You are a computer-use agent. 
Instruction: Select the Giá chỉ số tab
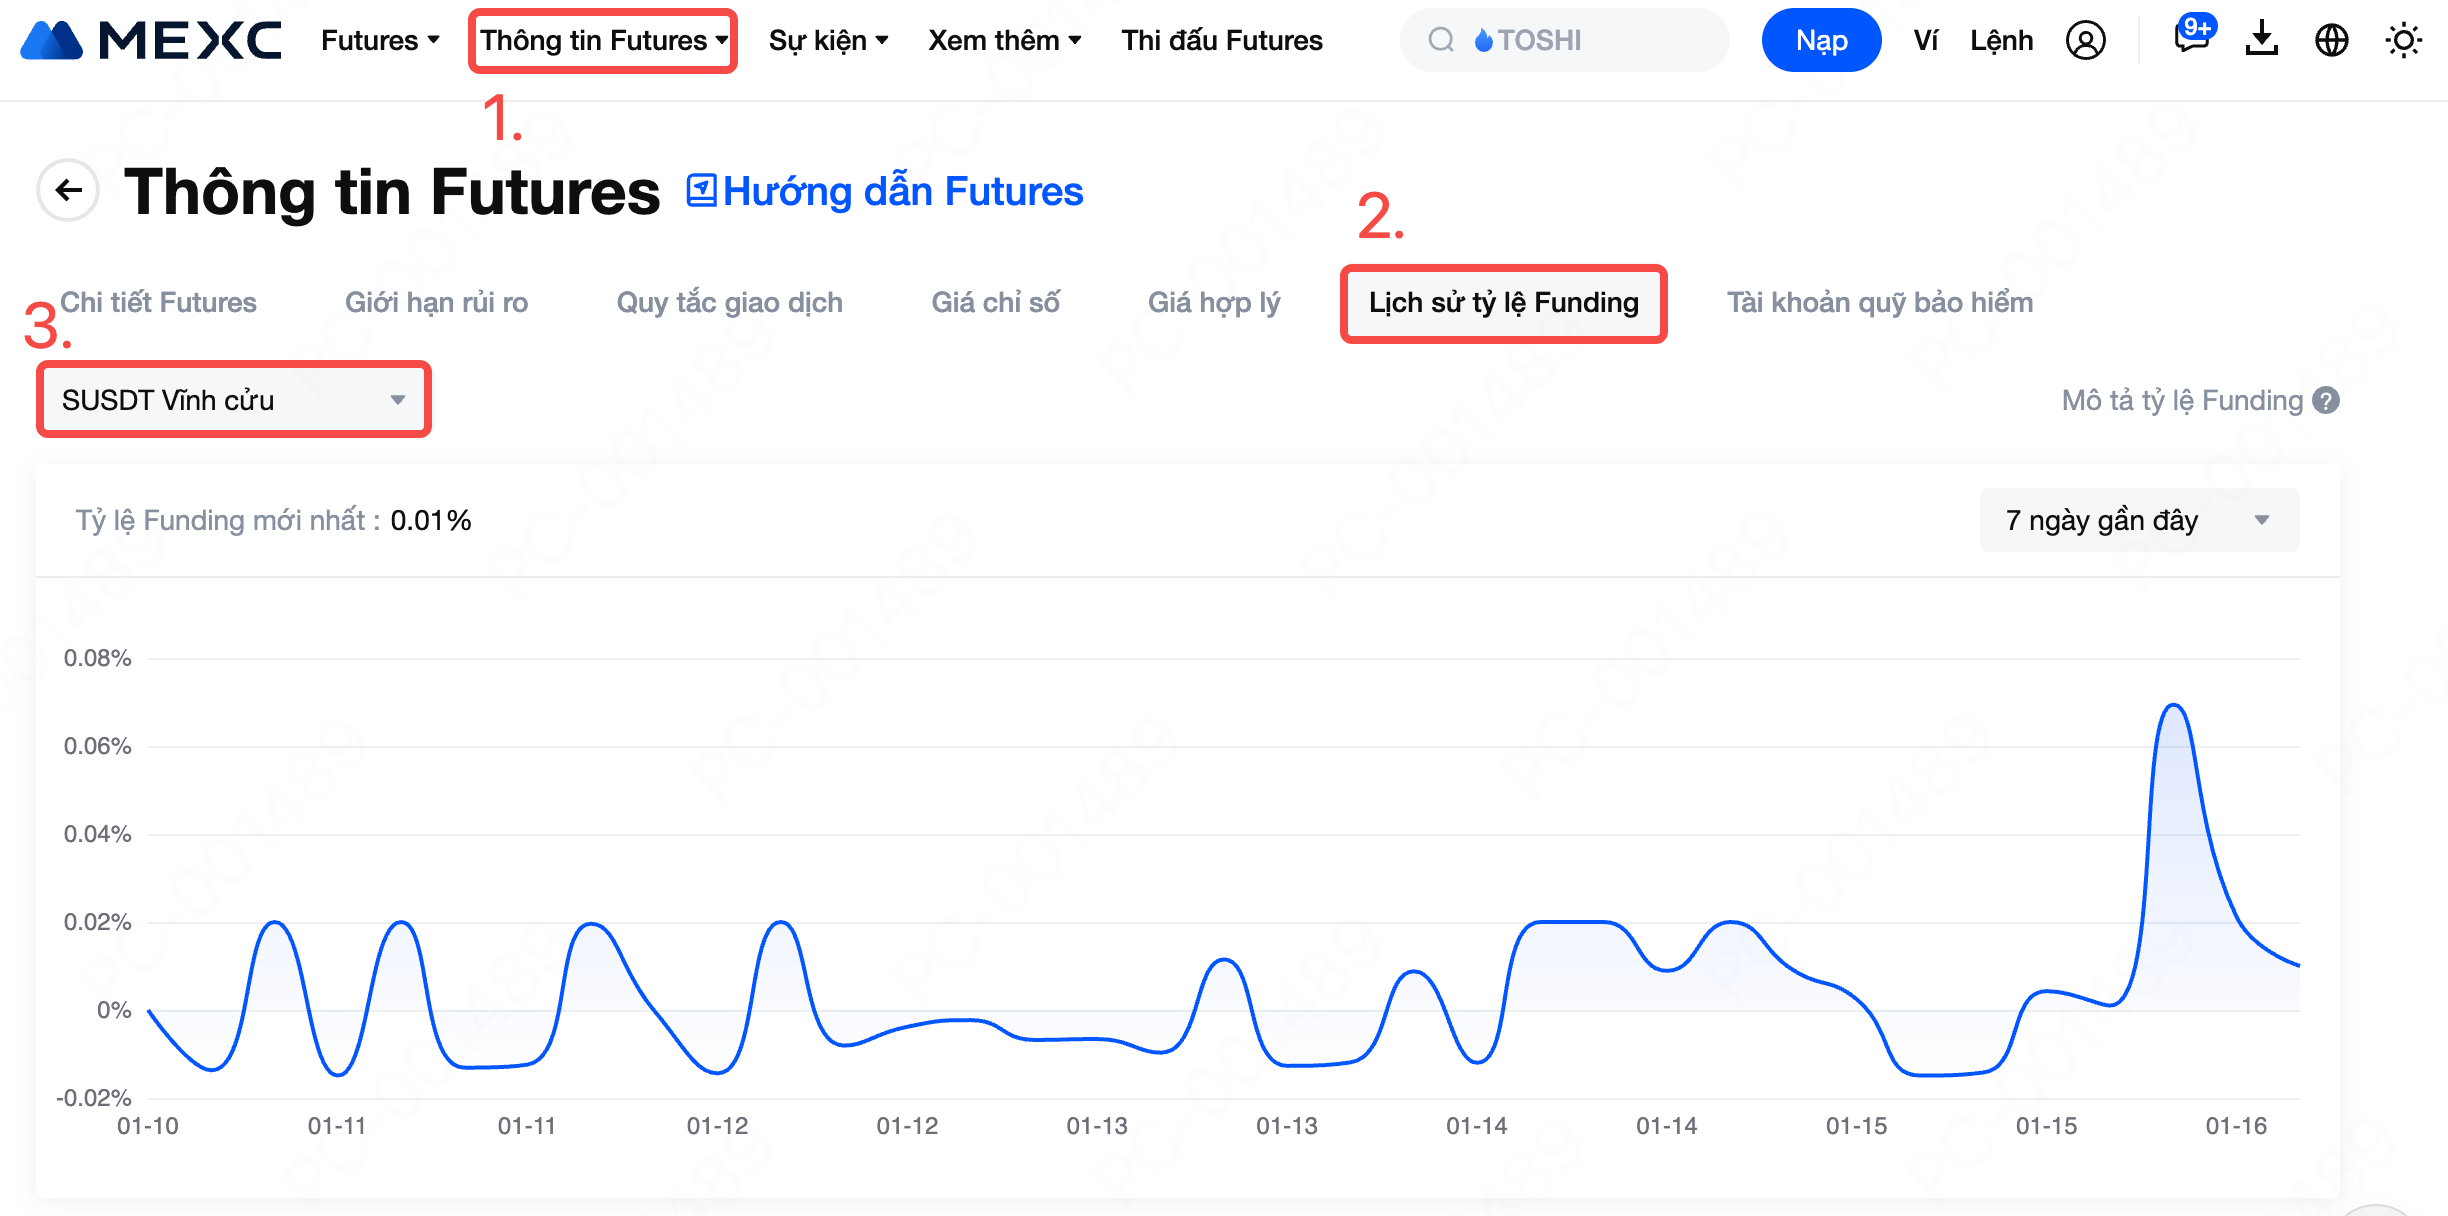(x=995, y=303)
